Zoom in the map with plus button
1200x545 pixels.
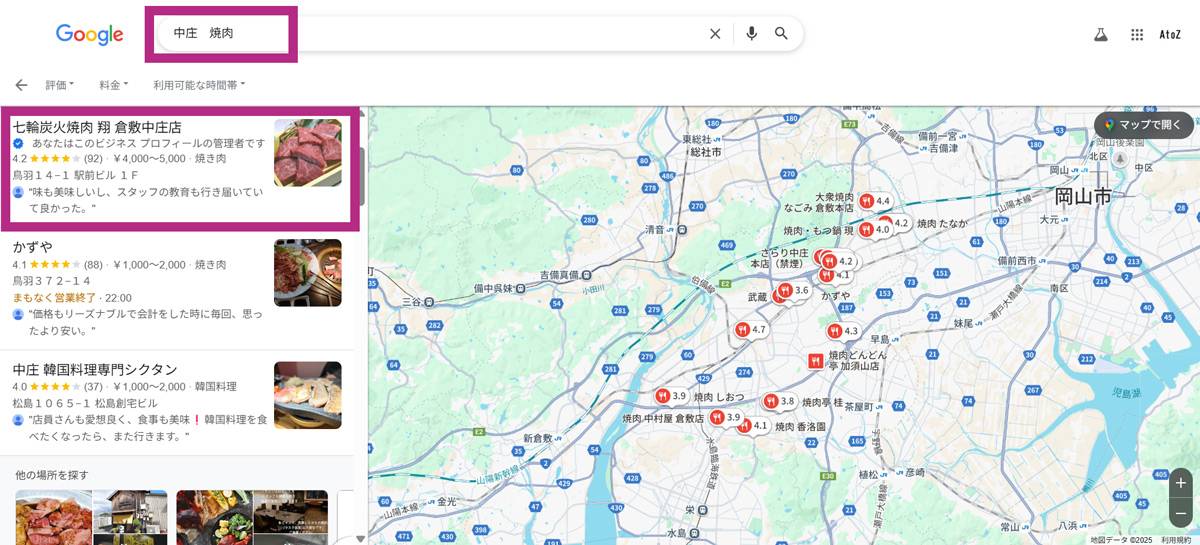(1181, 483)
